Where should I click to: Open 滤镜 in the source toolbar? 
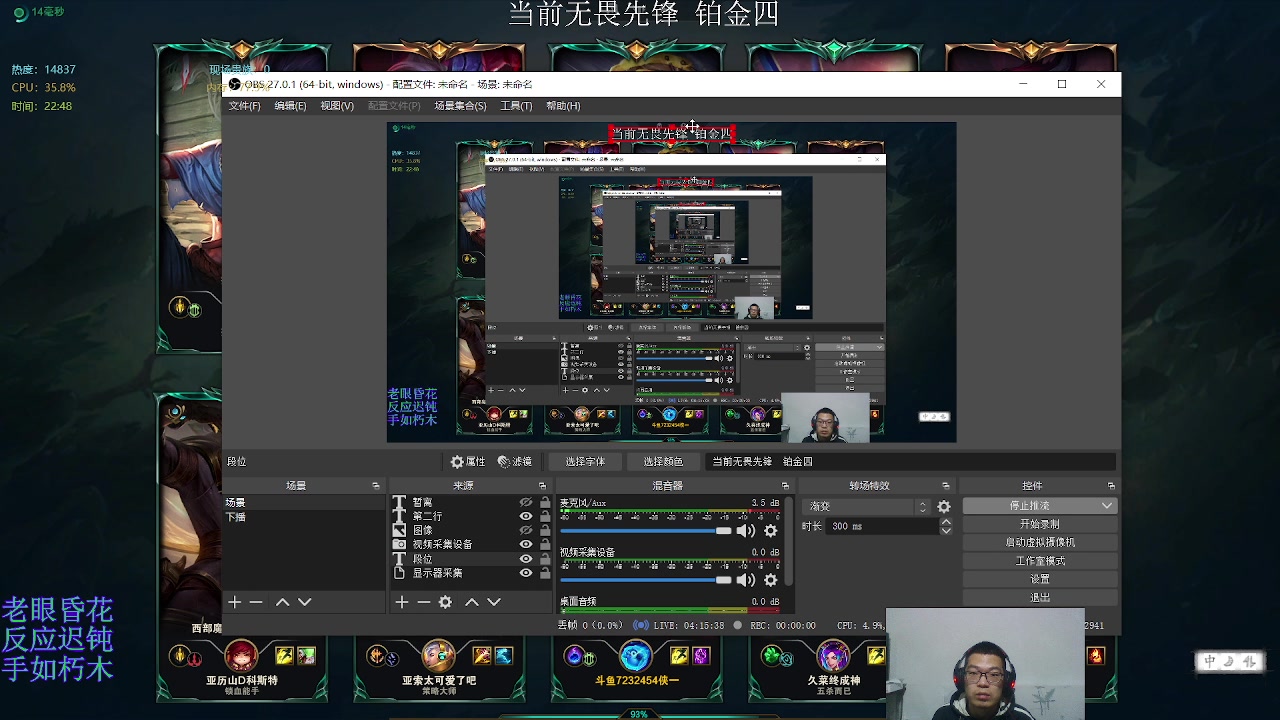click(515, 462)
